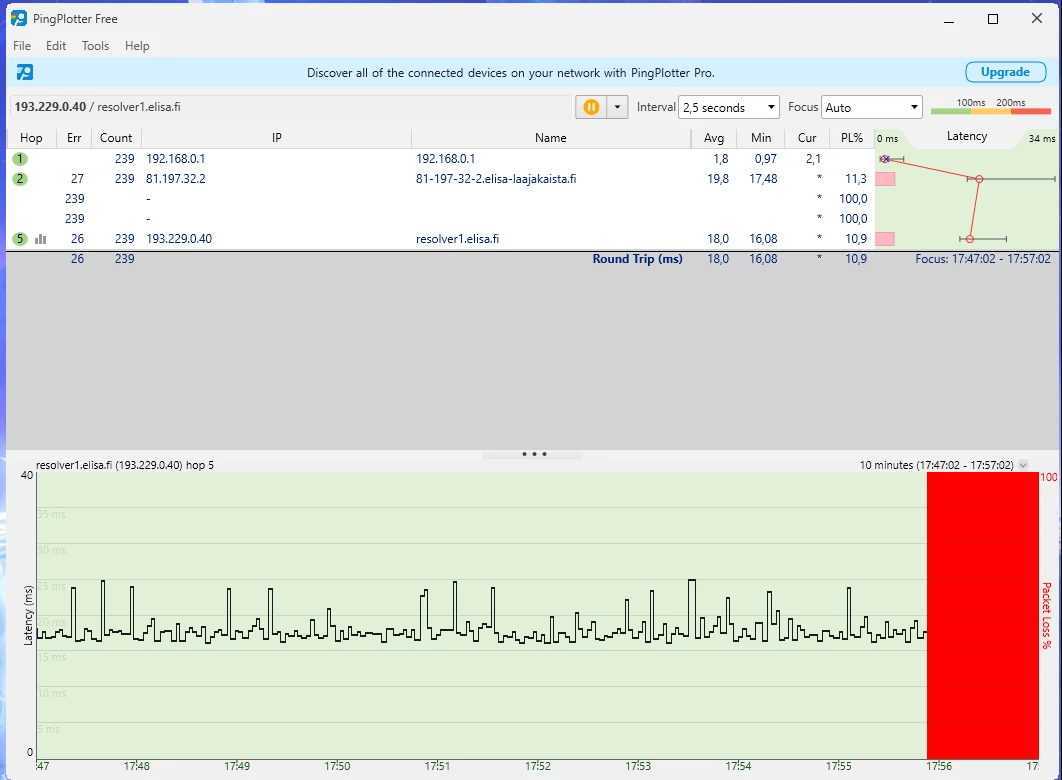Open the File menu
The image size is (1062, 780).
22,46
